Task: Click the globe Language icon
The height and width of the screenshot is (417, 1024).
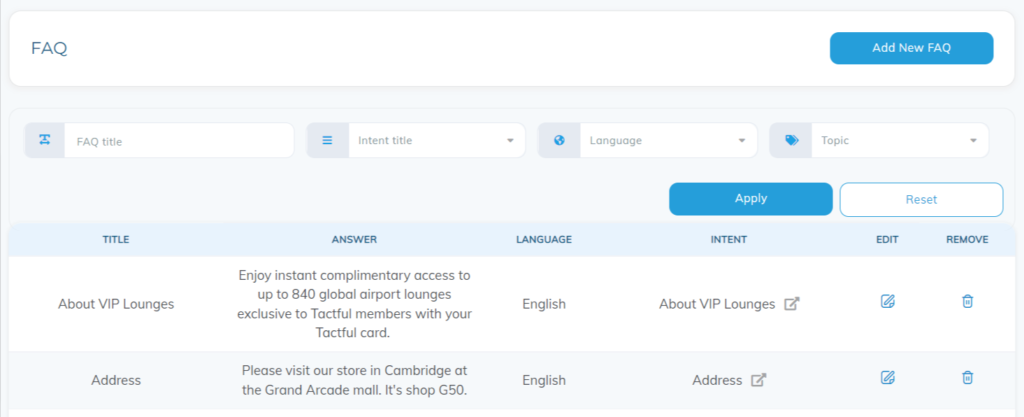Action: 559,140
